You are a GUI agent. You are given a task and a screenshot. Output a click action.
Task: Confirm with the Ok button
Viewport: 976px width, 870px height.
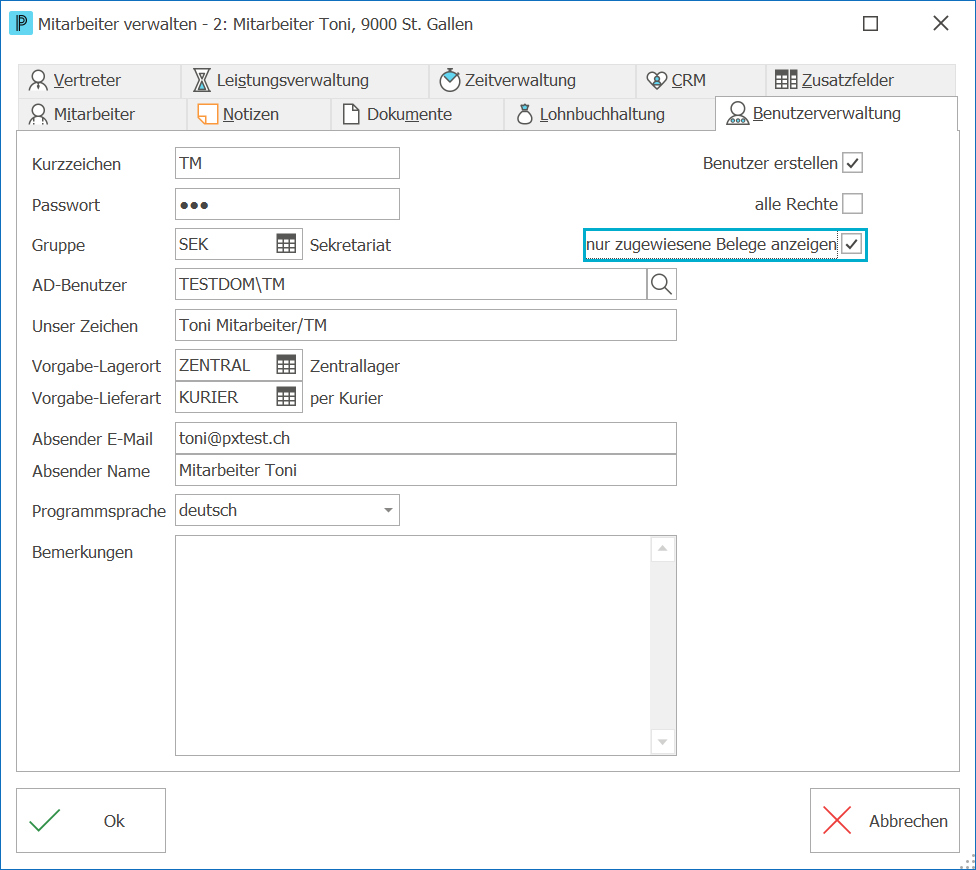91,820
